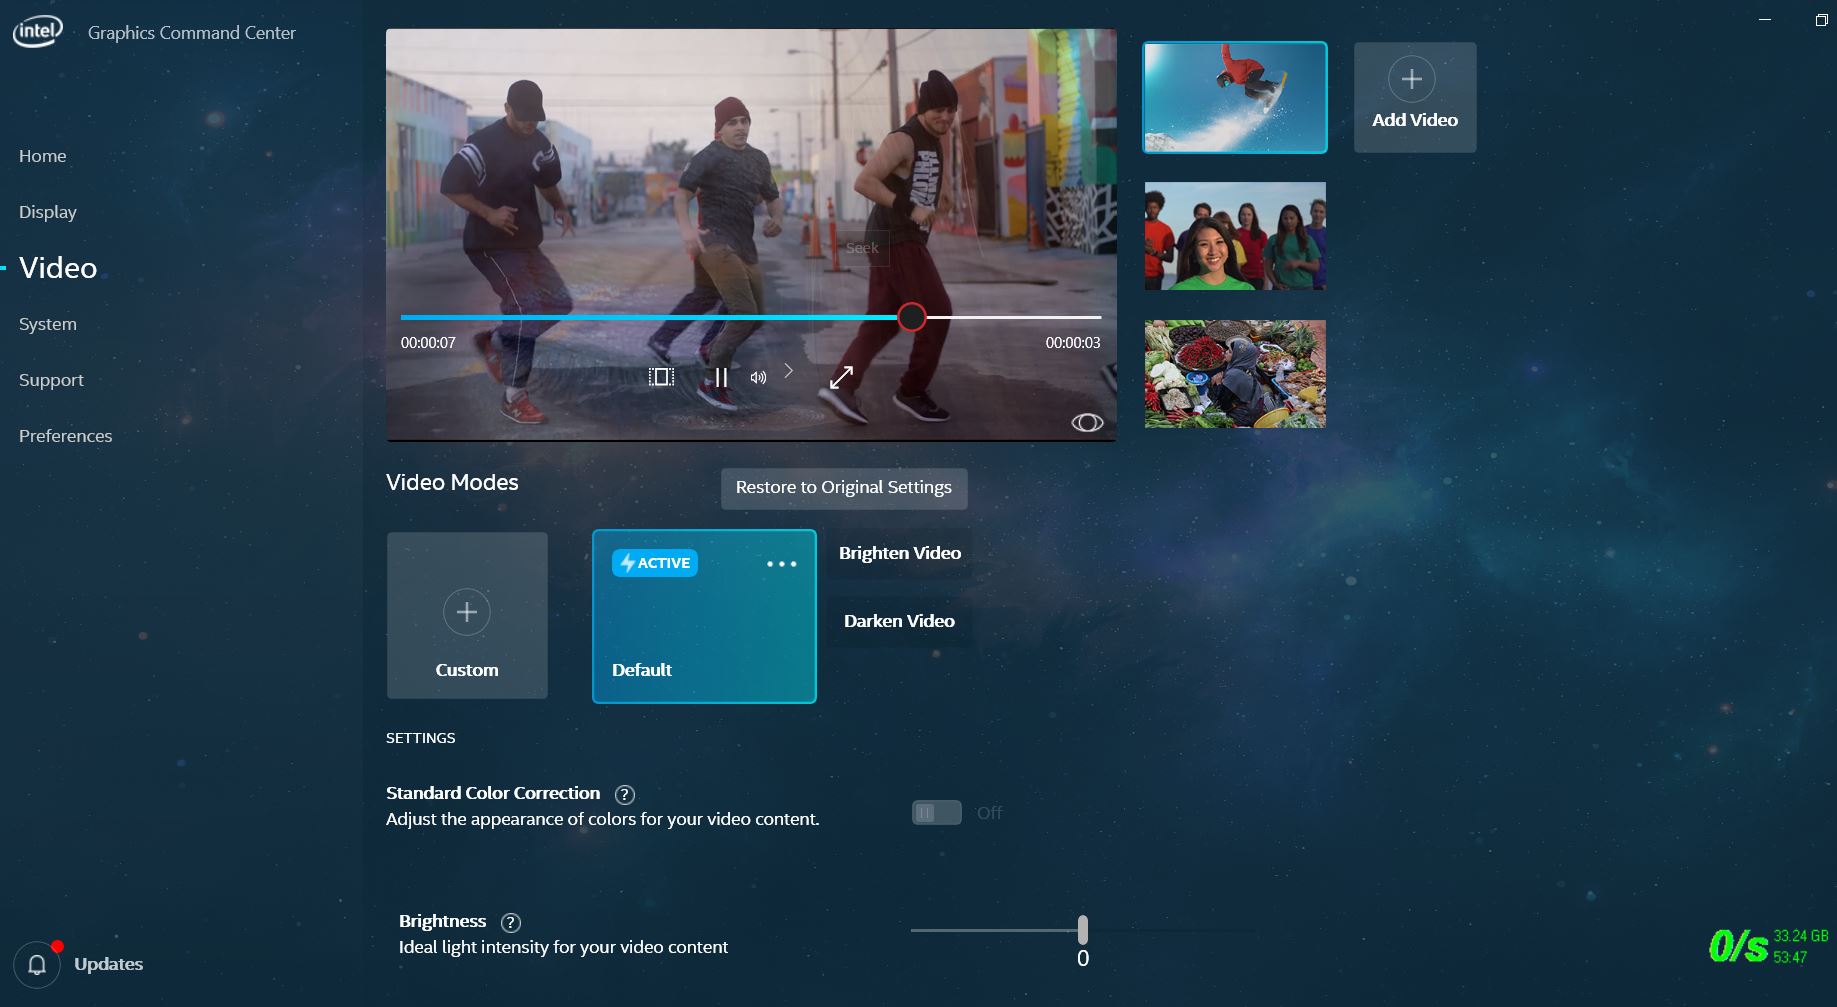The width and height of the screenshot is (1837, 1007).
Task: Click the frame split-view icon
Action: point(661,377)
